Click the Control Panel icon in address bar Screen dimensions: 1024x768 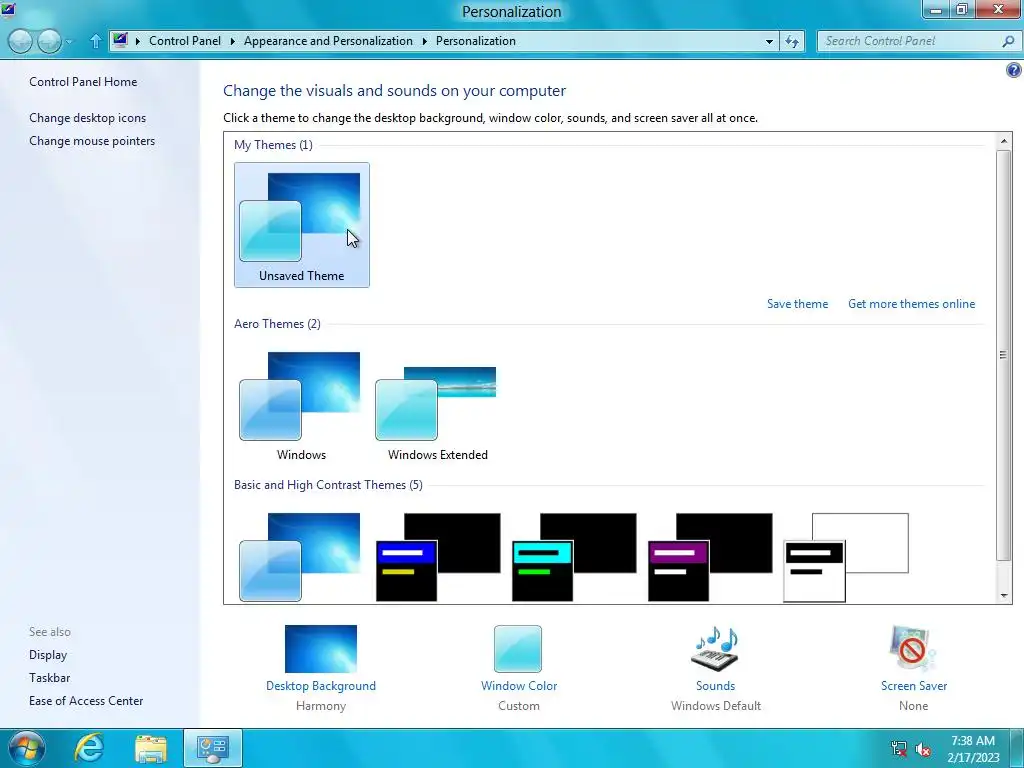[120, 40]
